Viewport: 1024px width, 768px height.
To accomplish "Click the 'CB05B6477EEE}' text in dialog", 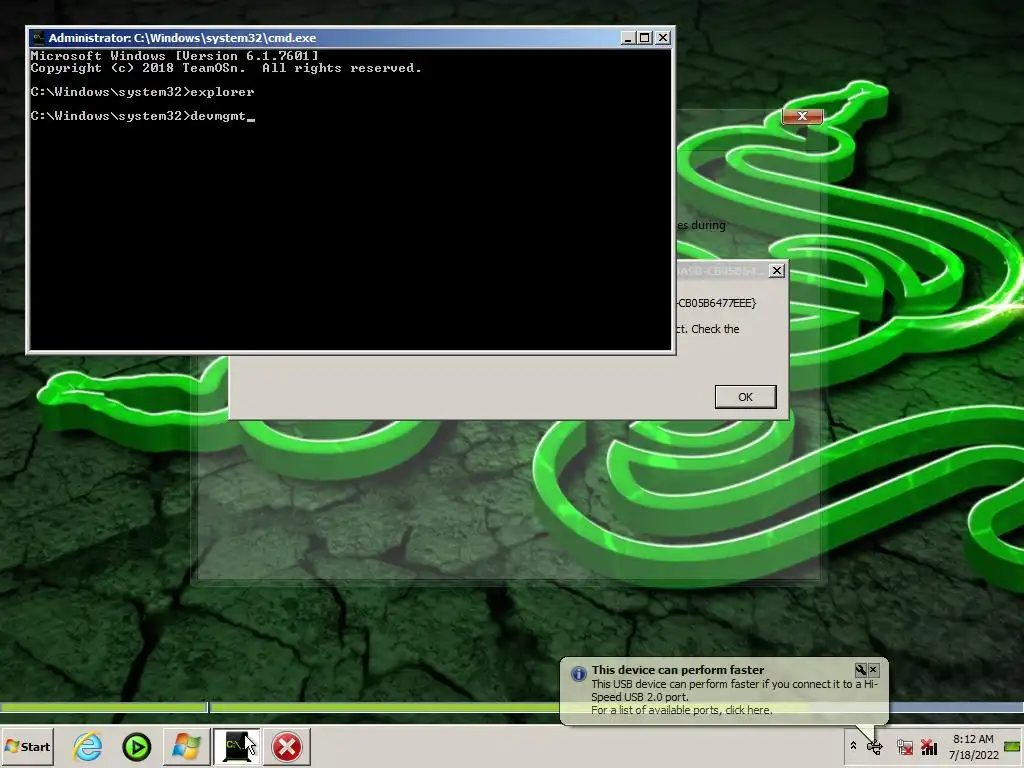I will click(716, 303).
